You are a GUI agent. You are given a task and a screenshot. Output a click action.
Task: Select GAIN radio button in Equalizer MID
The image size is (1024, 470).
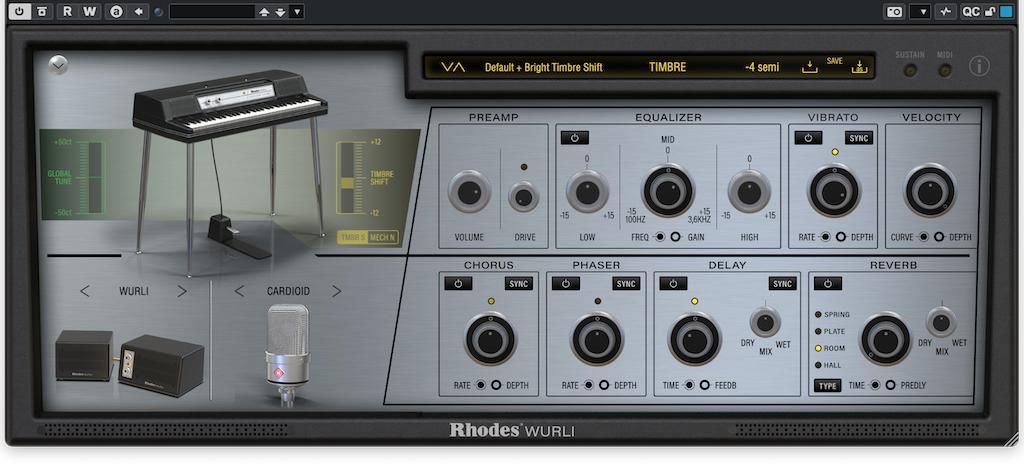click(676, 237)
